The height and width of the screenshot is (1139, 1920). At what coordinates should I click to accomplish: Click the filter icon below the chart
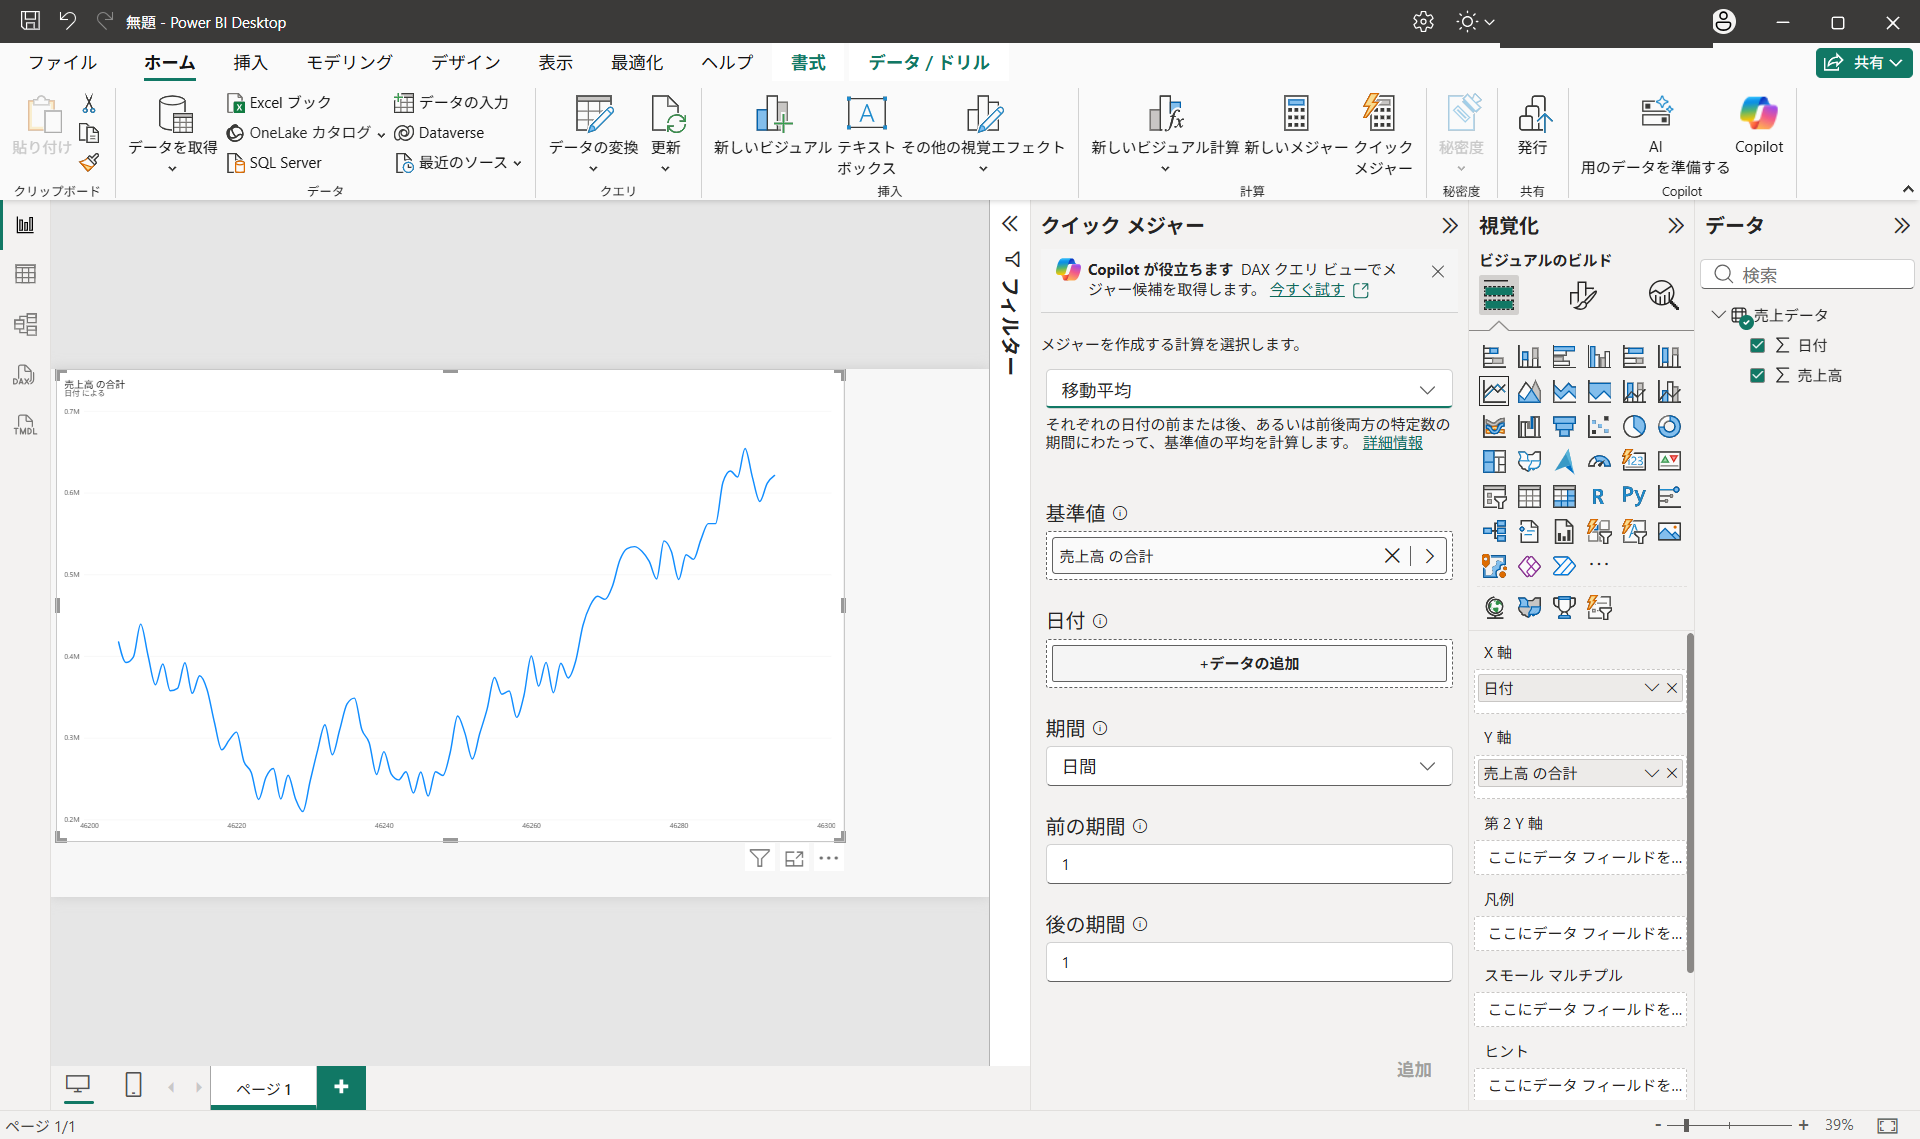tap(760, 858)
